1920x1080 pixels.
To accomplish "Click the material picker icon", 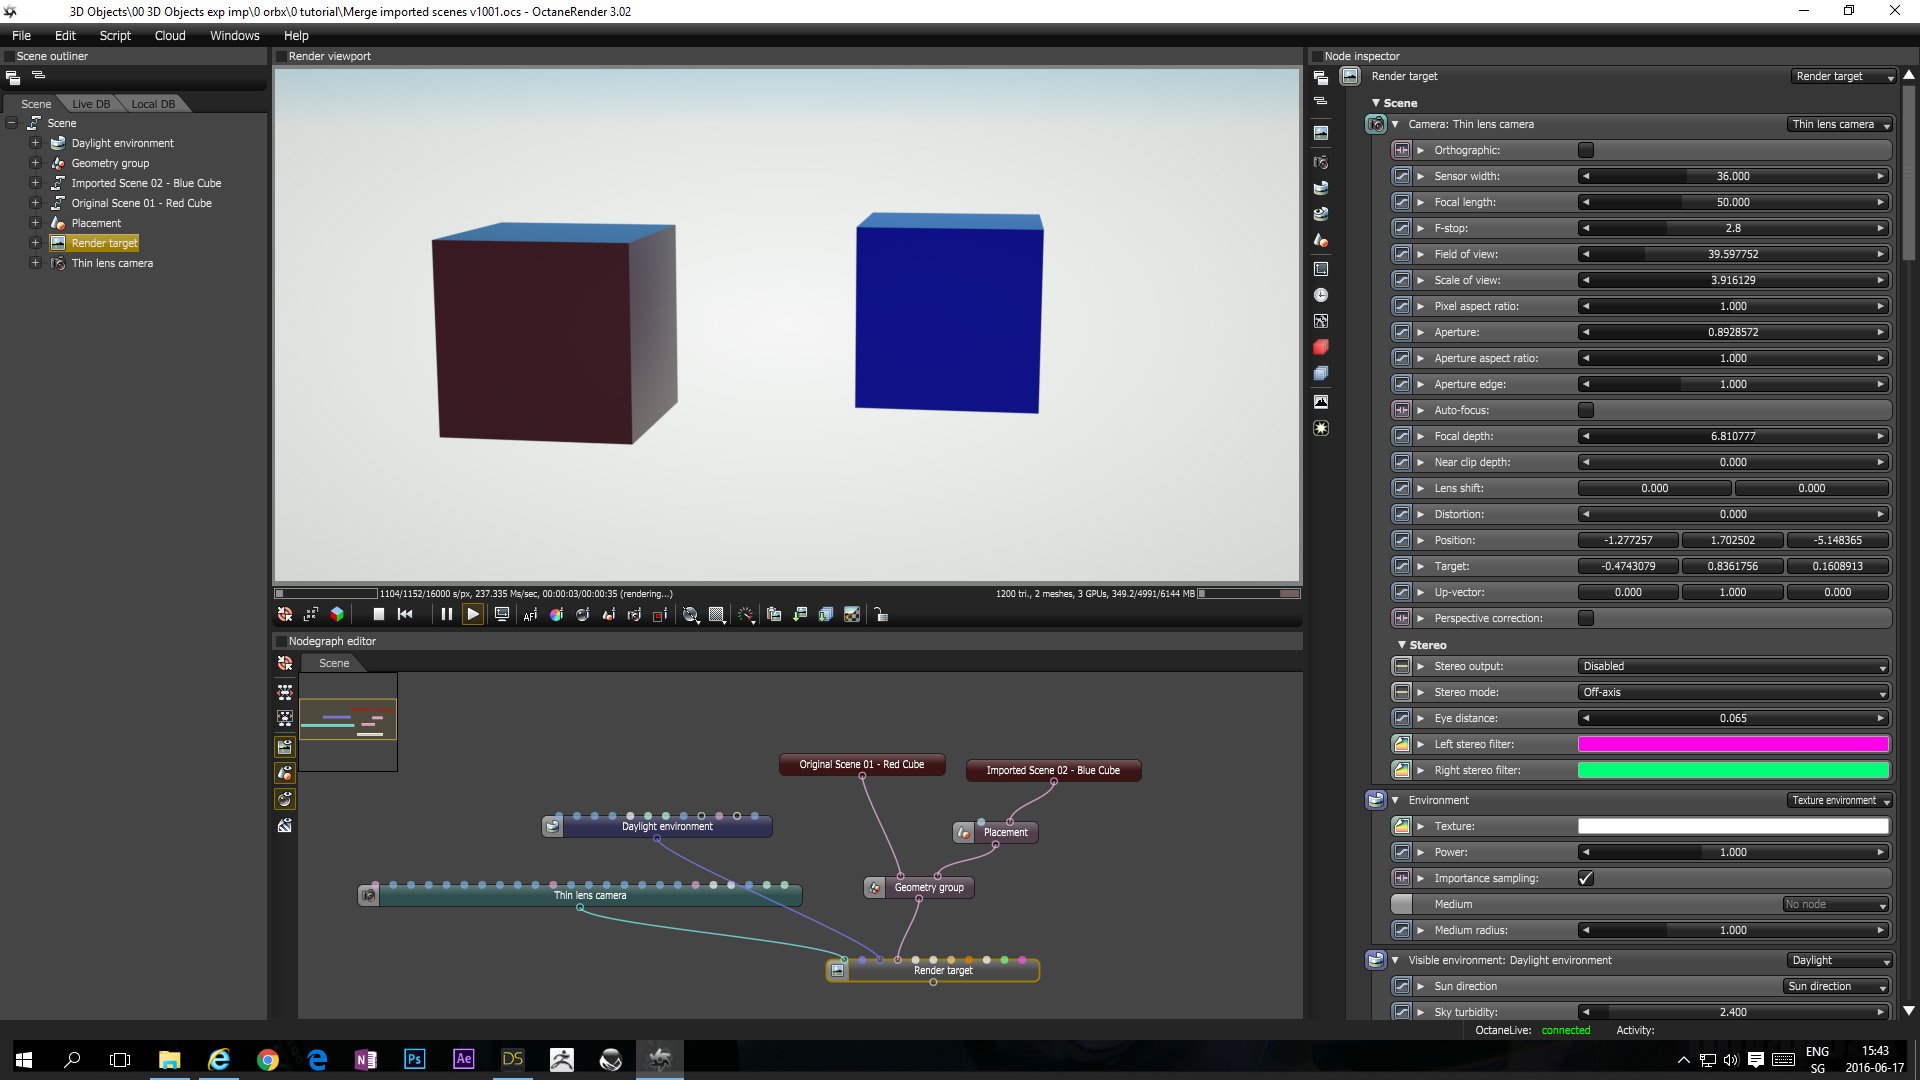I will tap(582, 615).
